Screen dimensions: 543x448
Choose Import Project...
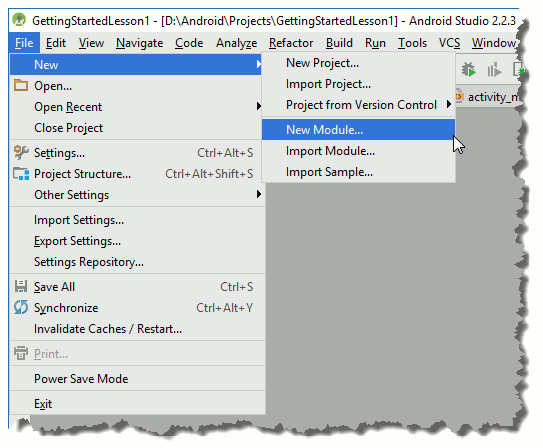[x=359, y=84]
